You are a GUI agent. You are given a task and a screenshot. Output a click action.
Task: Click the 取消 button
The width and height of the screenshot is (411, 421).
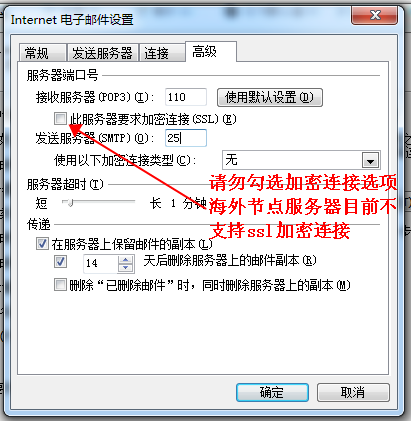[353, 392]
